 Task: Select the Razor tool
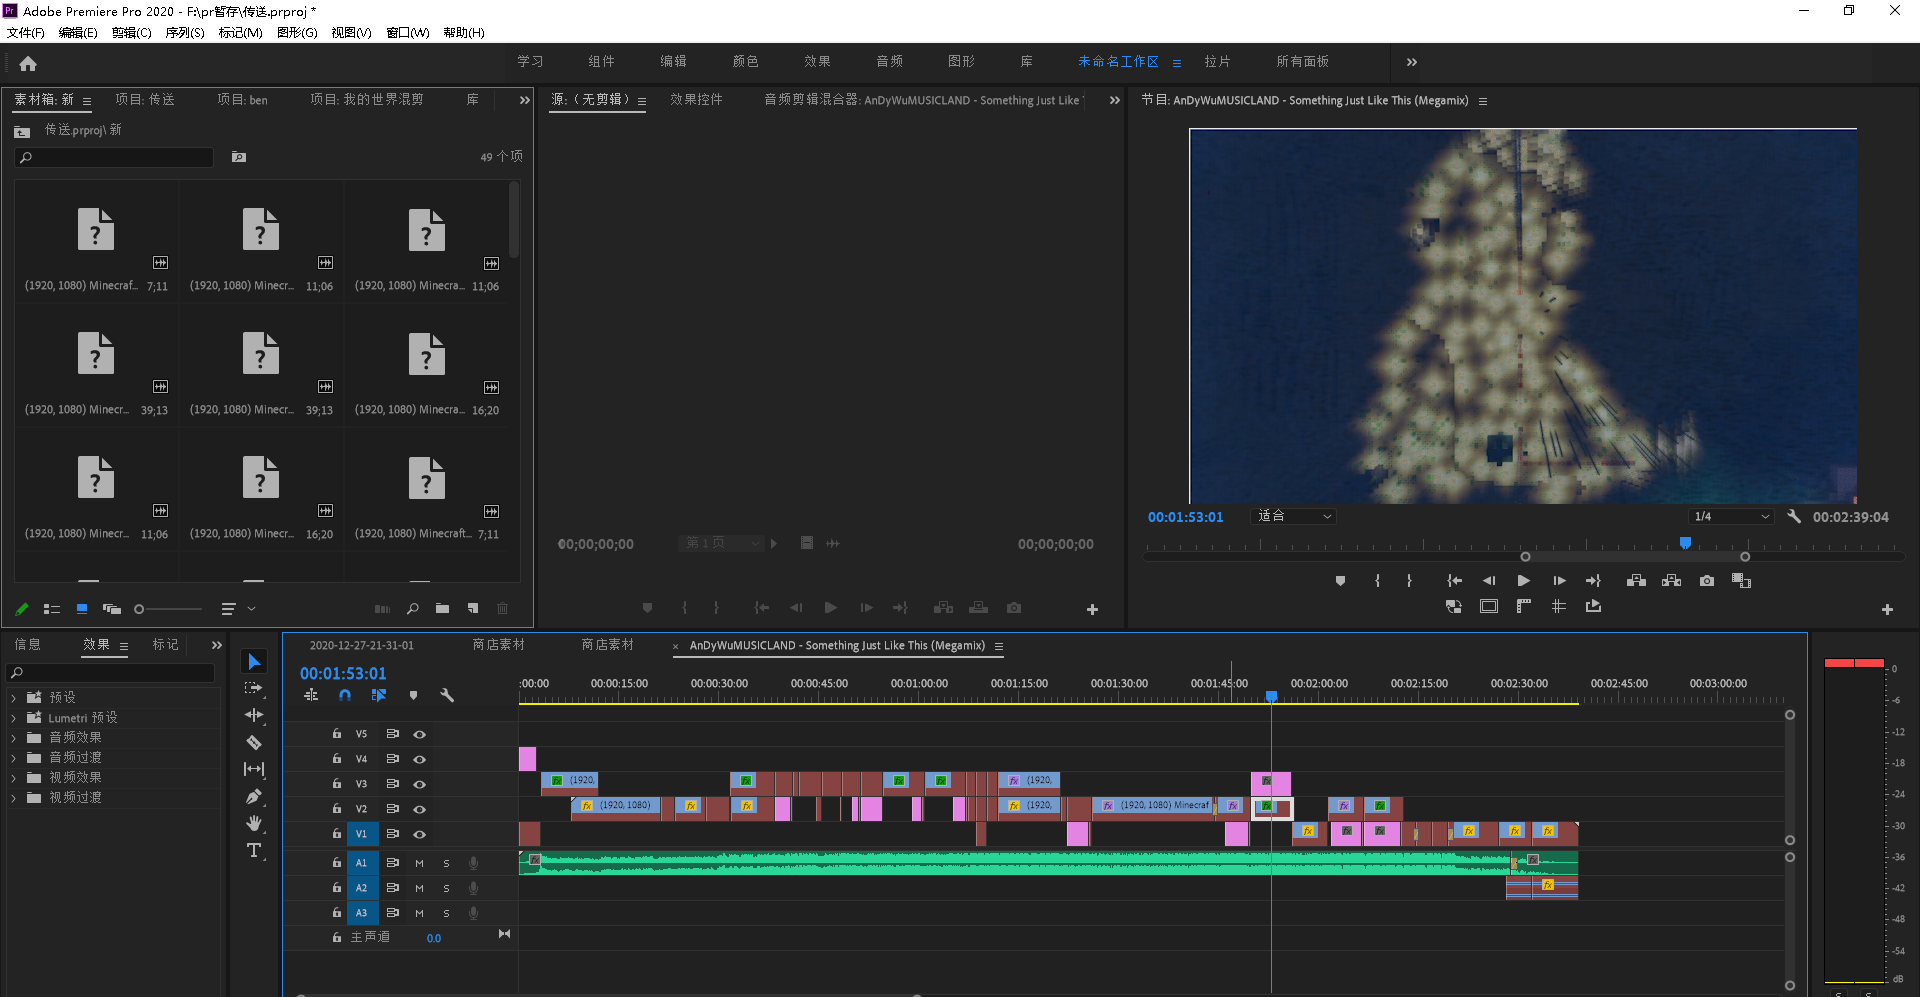pos(254,742)
